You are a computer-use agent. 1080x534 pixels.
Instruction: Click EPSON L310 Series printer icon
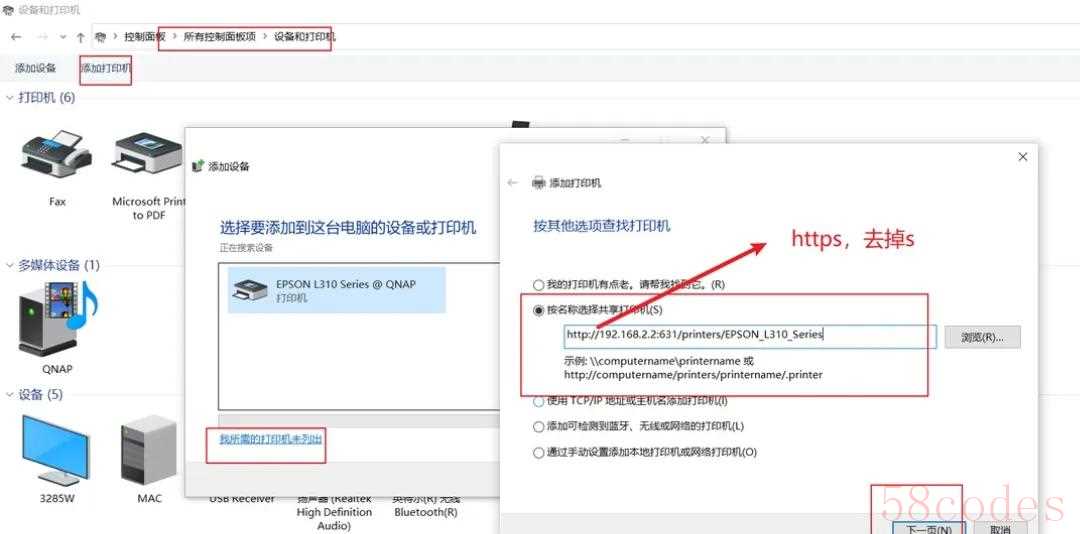pyautogui.click(x=250, y=290)
